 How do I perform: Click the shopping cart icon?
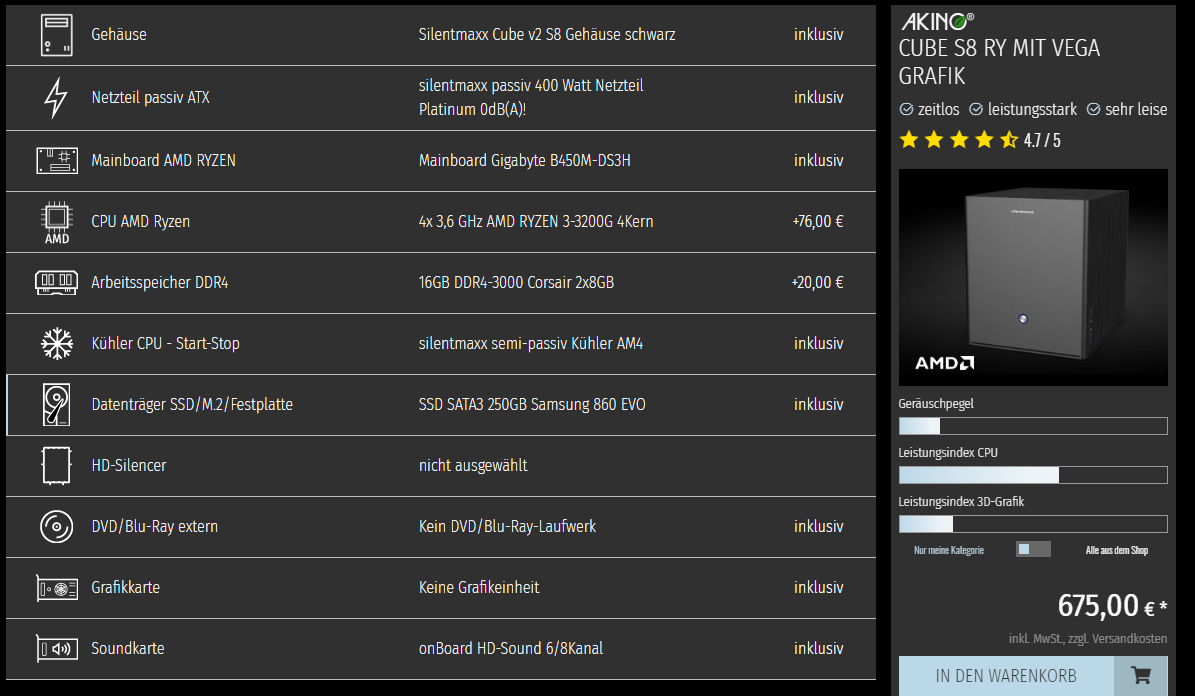[x=1141, y=675]
